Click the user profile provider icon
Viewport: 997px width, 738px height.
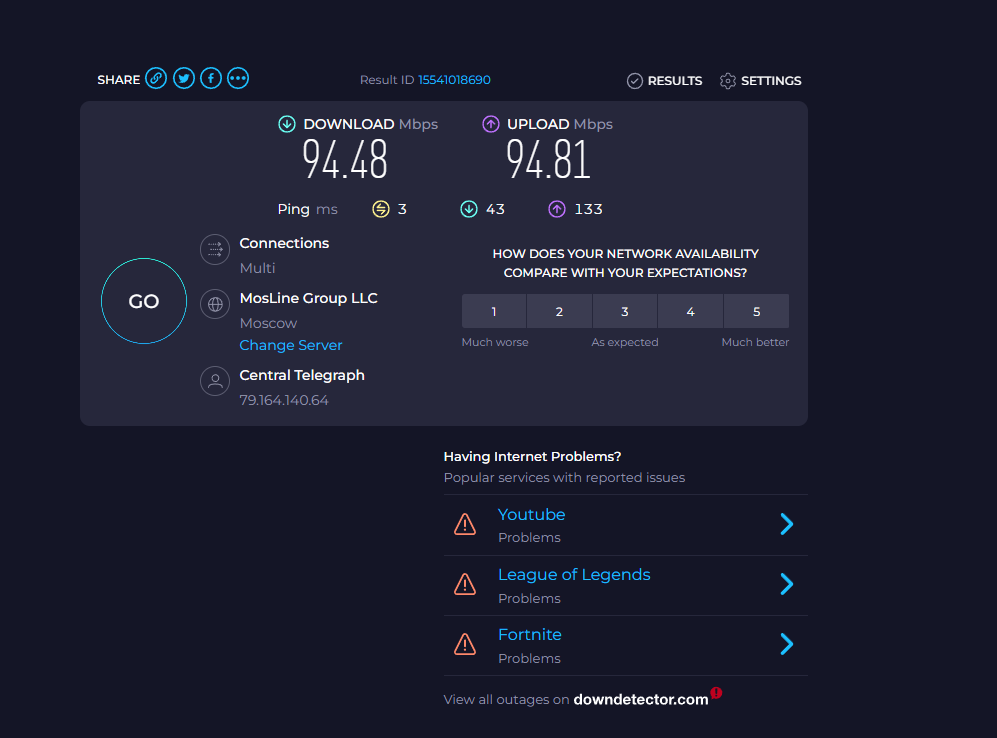[x=215, y=381]
